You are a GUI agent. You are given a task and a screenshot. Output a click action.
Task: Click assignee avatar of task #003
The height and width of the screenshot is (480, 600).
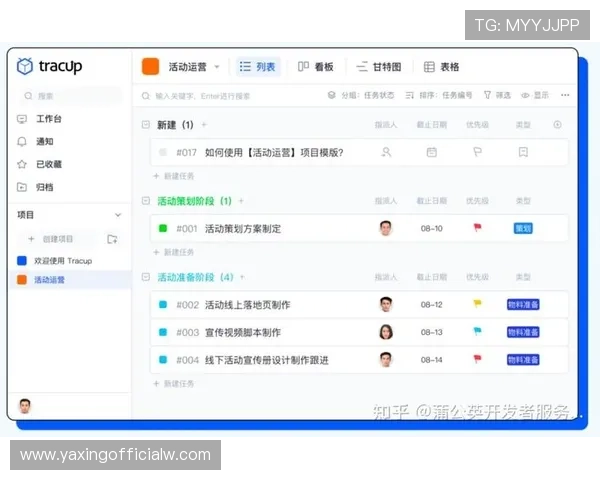click(x=386, y=332)
